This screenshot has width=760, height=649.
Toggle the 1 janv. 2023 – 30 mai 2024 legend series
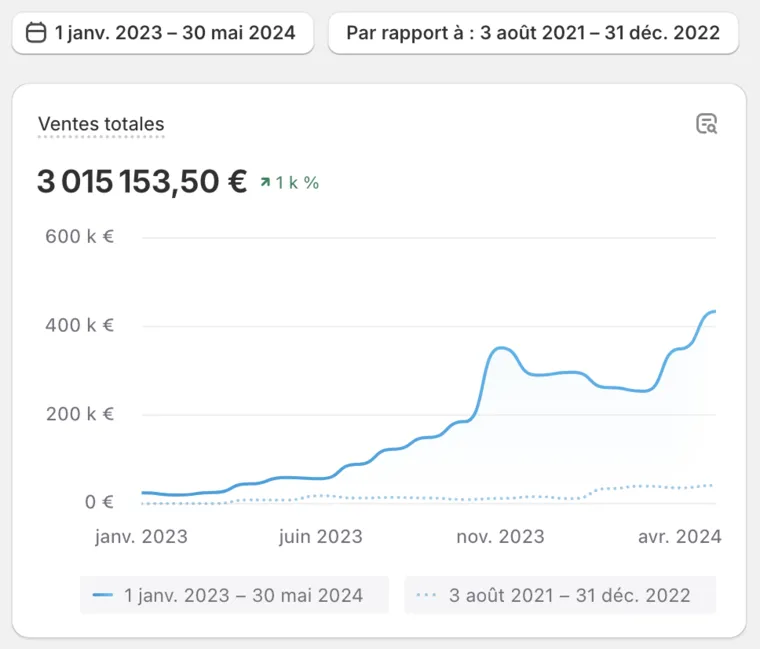click(235, 595)
